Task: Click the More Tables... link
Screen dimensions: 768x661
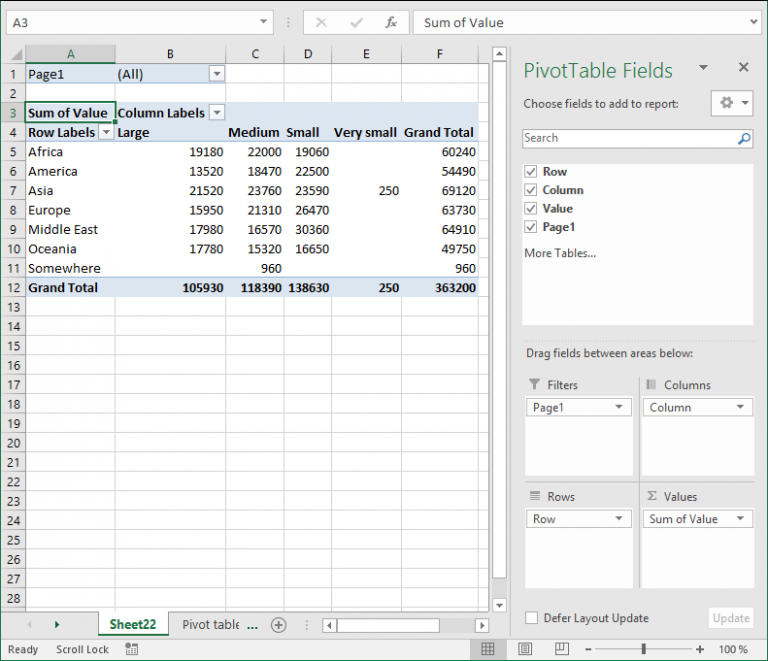Action: pos(560,253)
